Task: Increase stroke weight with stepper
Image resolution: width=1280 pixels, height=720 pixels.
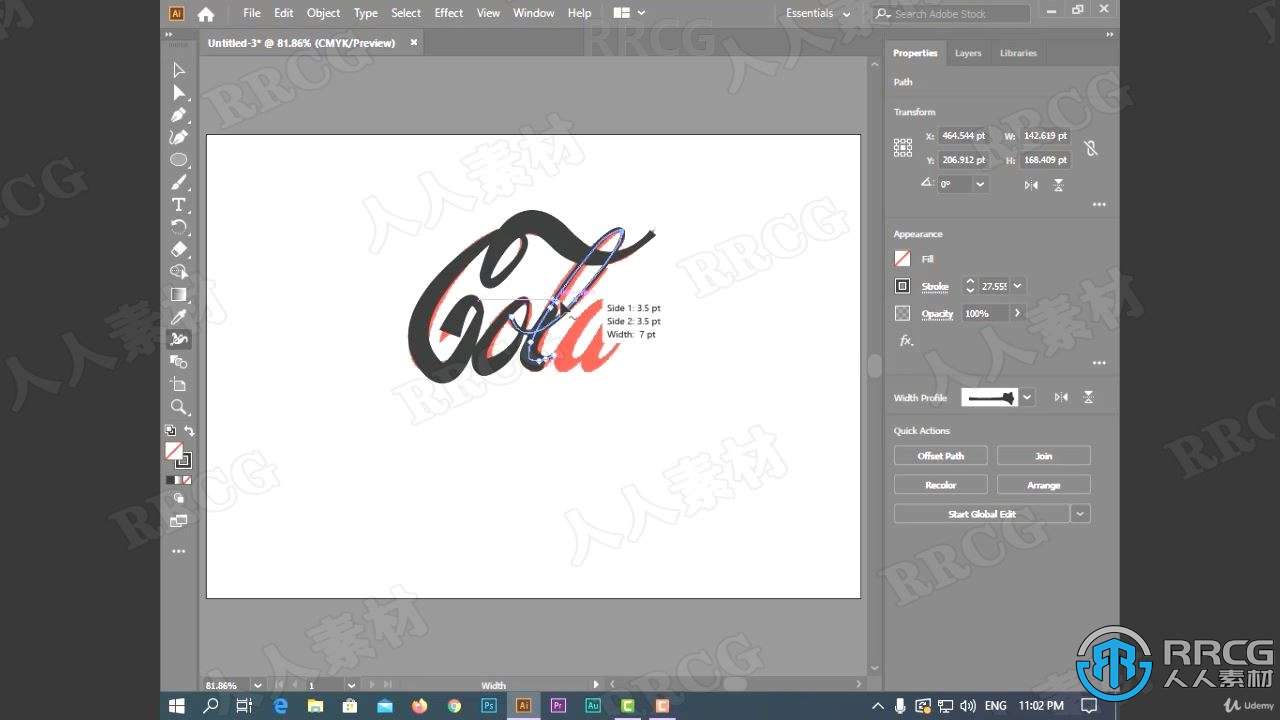Action: 969,282
